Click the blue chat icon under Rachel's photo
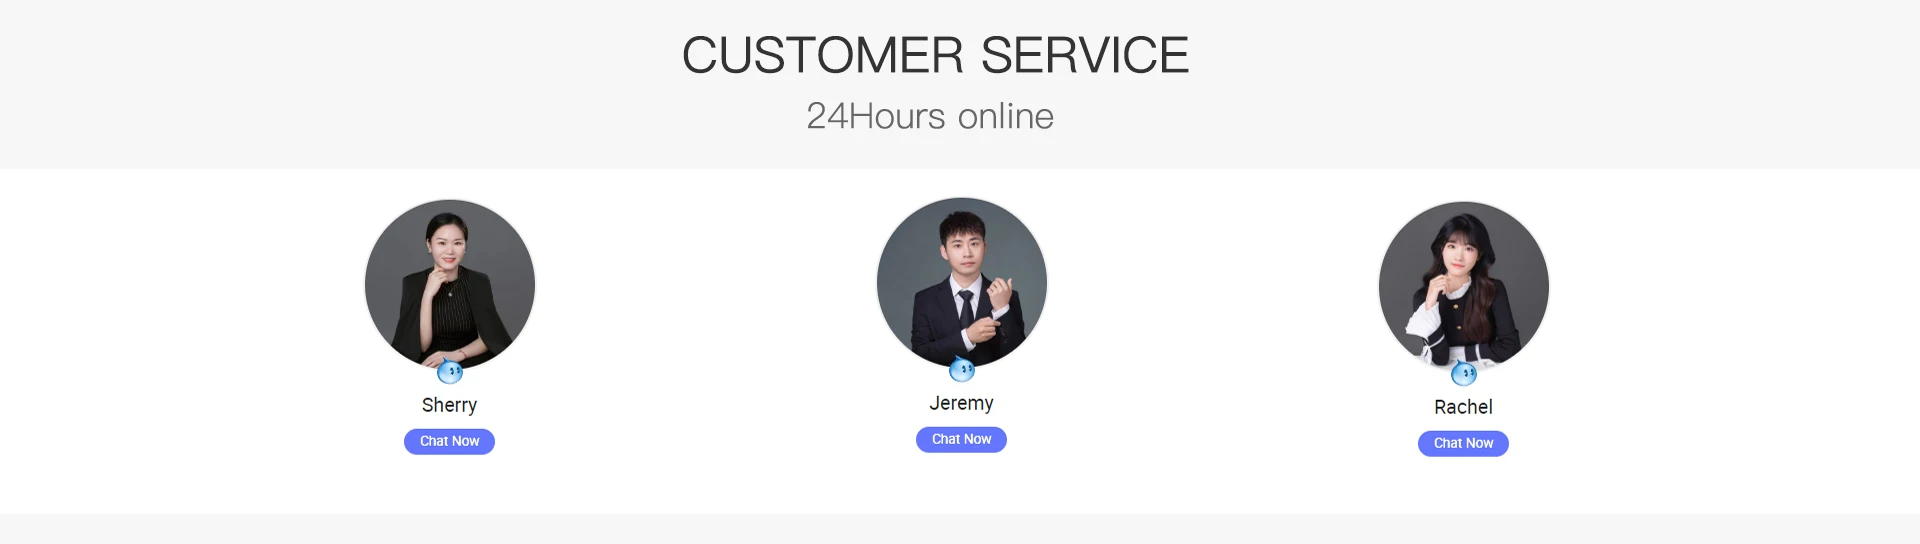The width and height of the screenshot is (1920, 544). [x=1464, y=374]
